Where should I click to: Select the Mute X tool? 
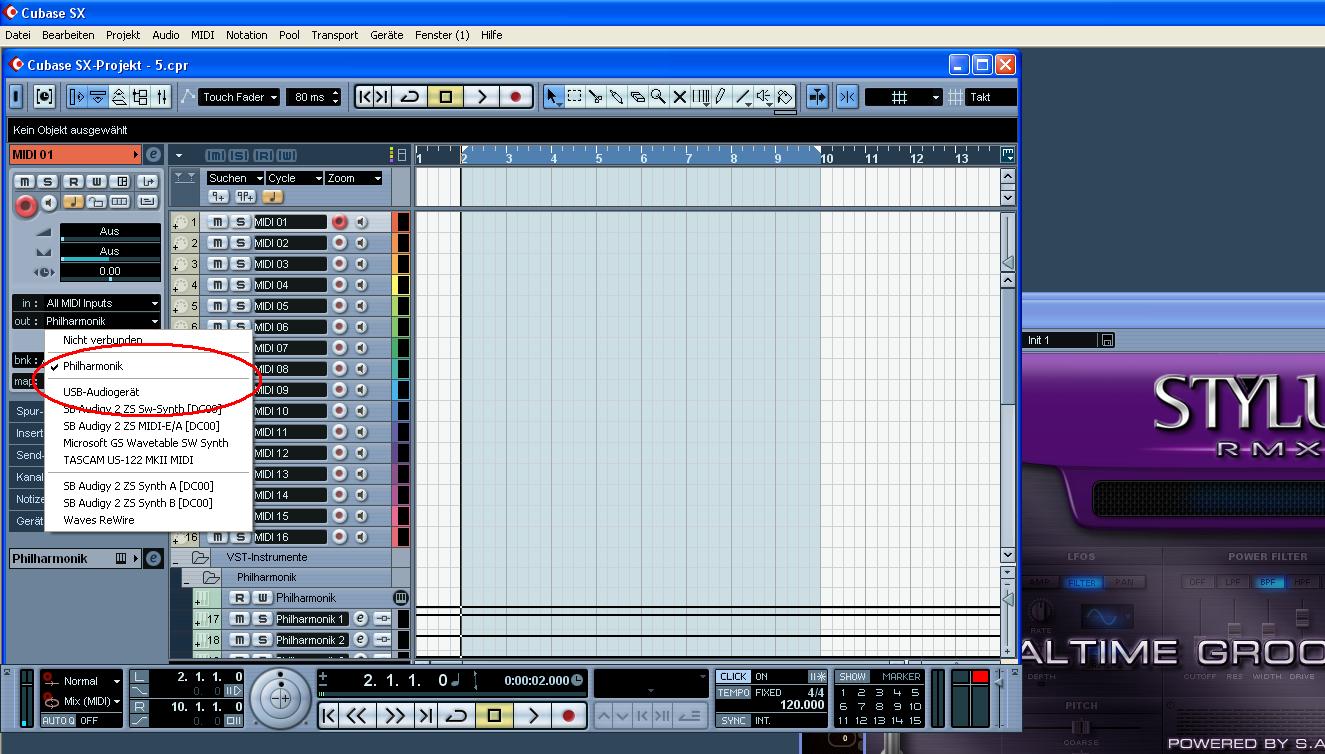[x=680, y=97]
